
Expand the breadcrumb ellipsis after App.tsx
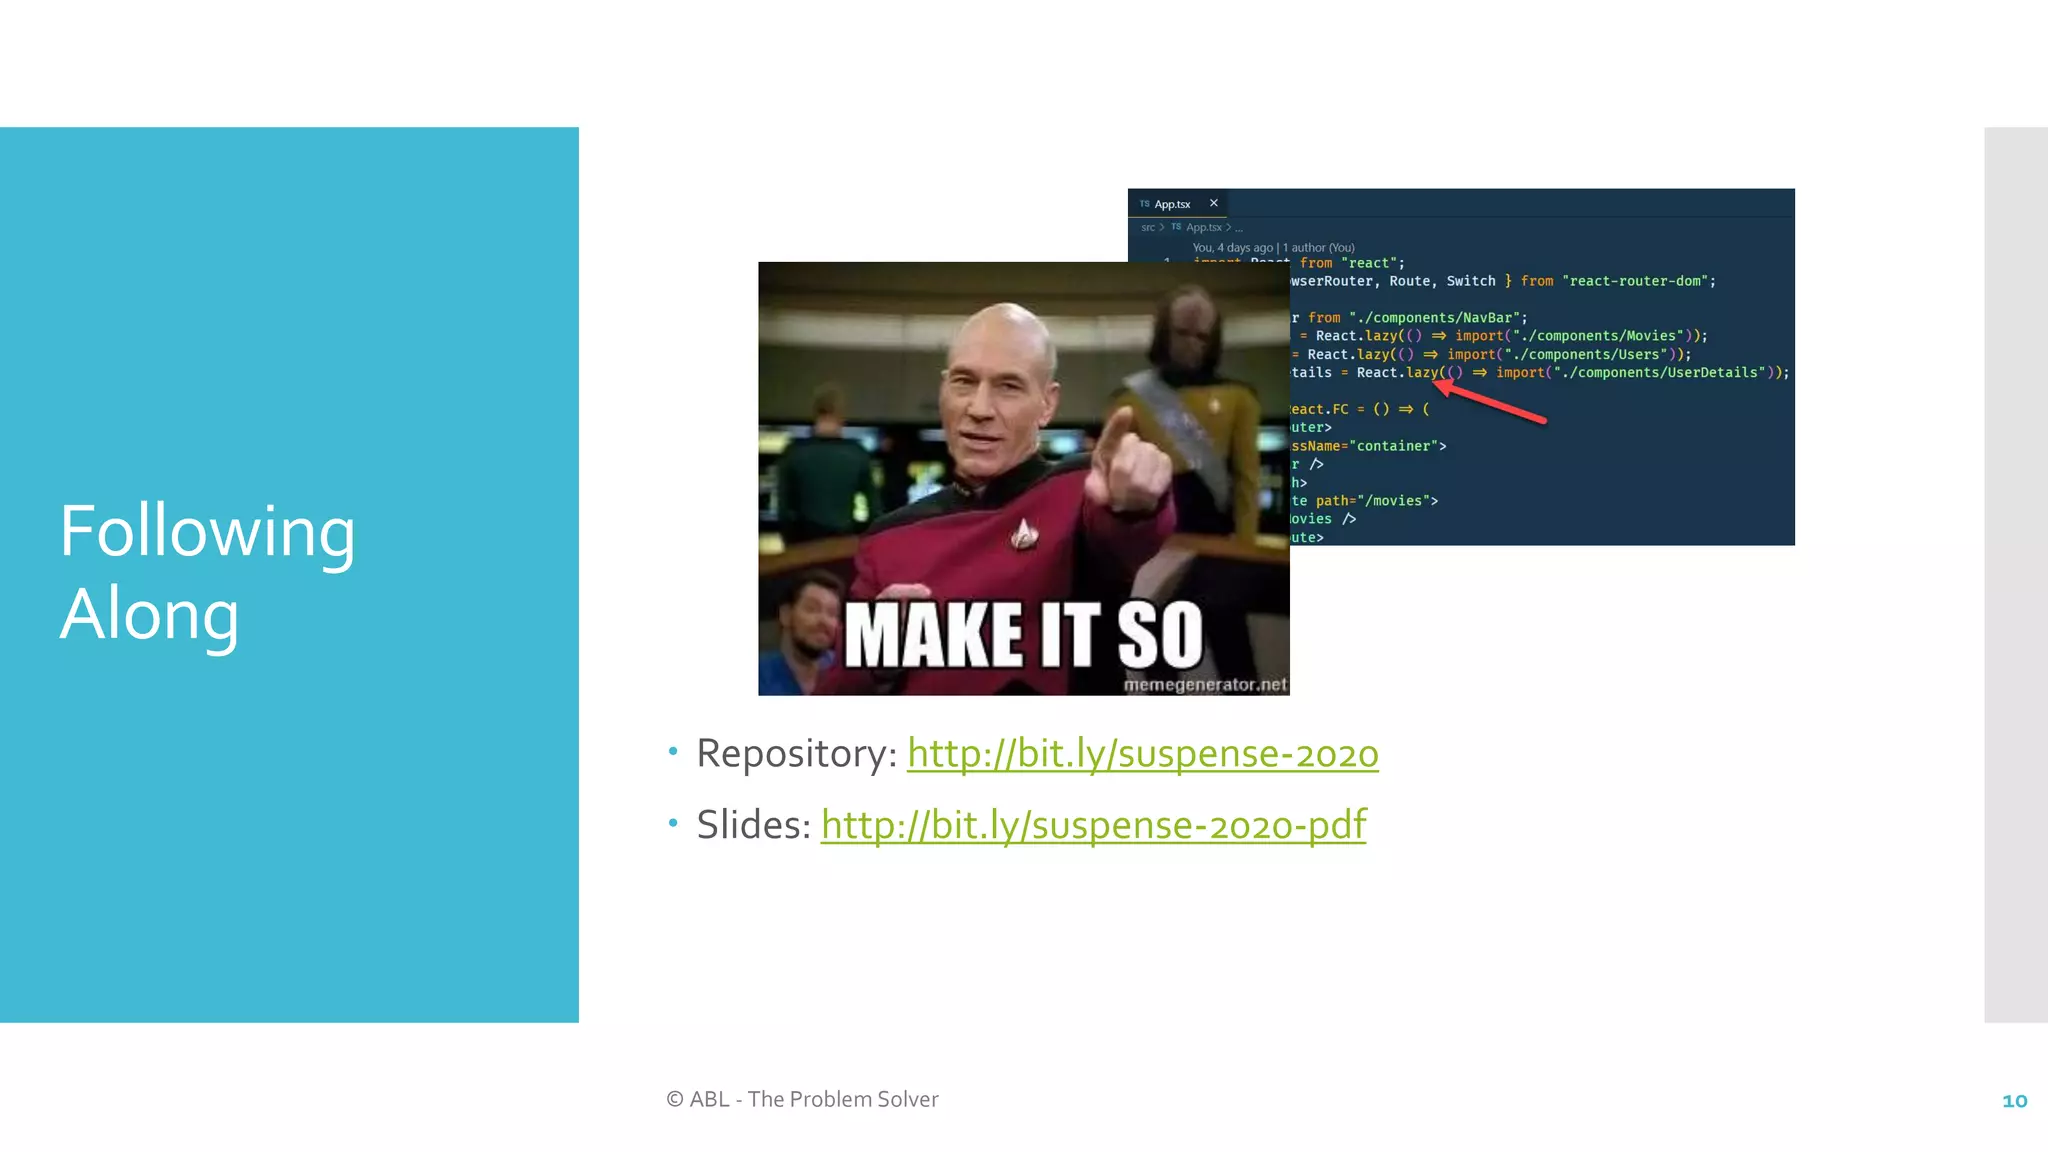[x=1239, y=229]
